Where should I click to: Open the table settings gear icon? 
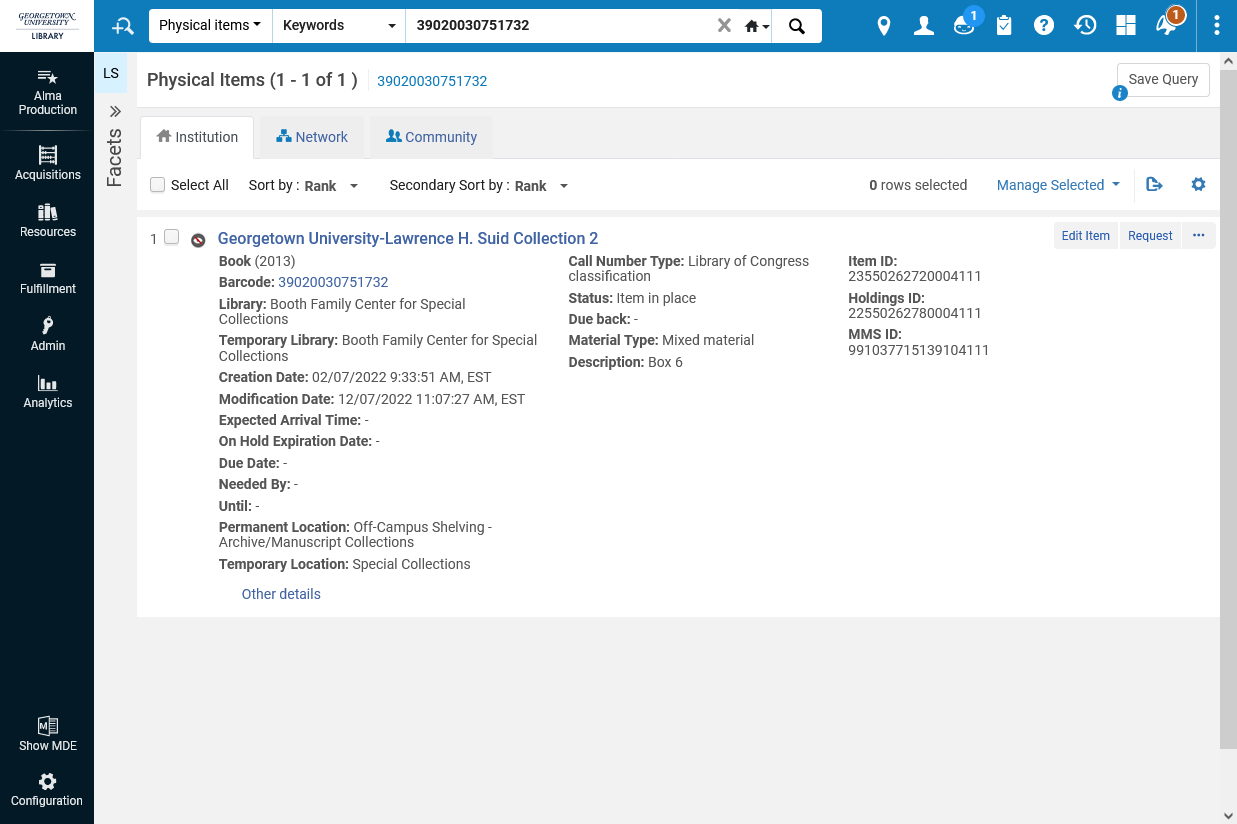(x=1198, y=185)
